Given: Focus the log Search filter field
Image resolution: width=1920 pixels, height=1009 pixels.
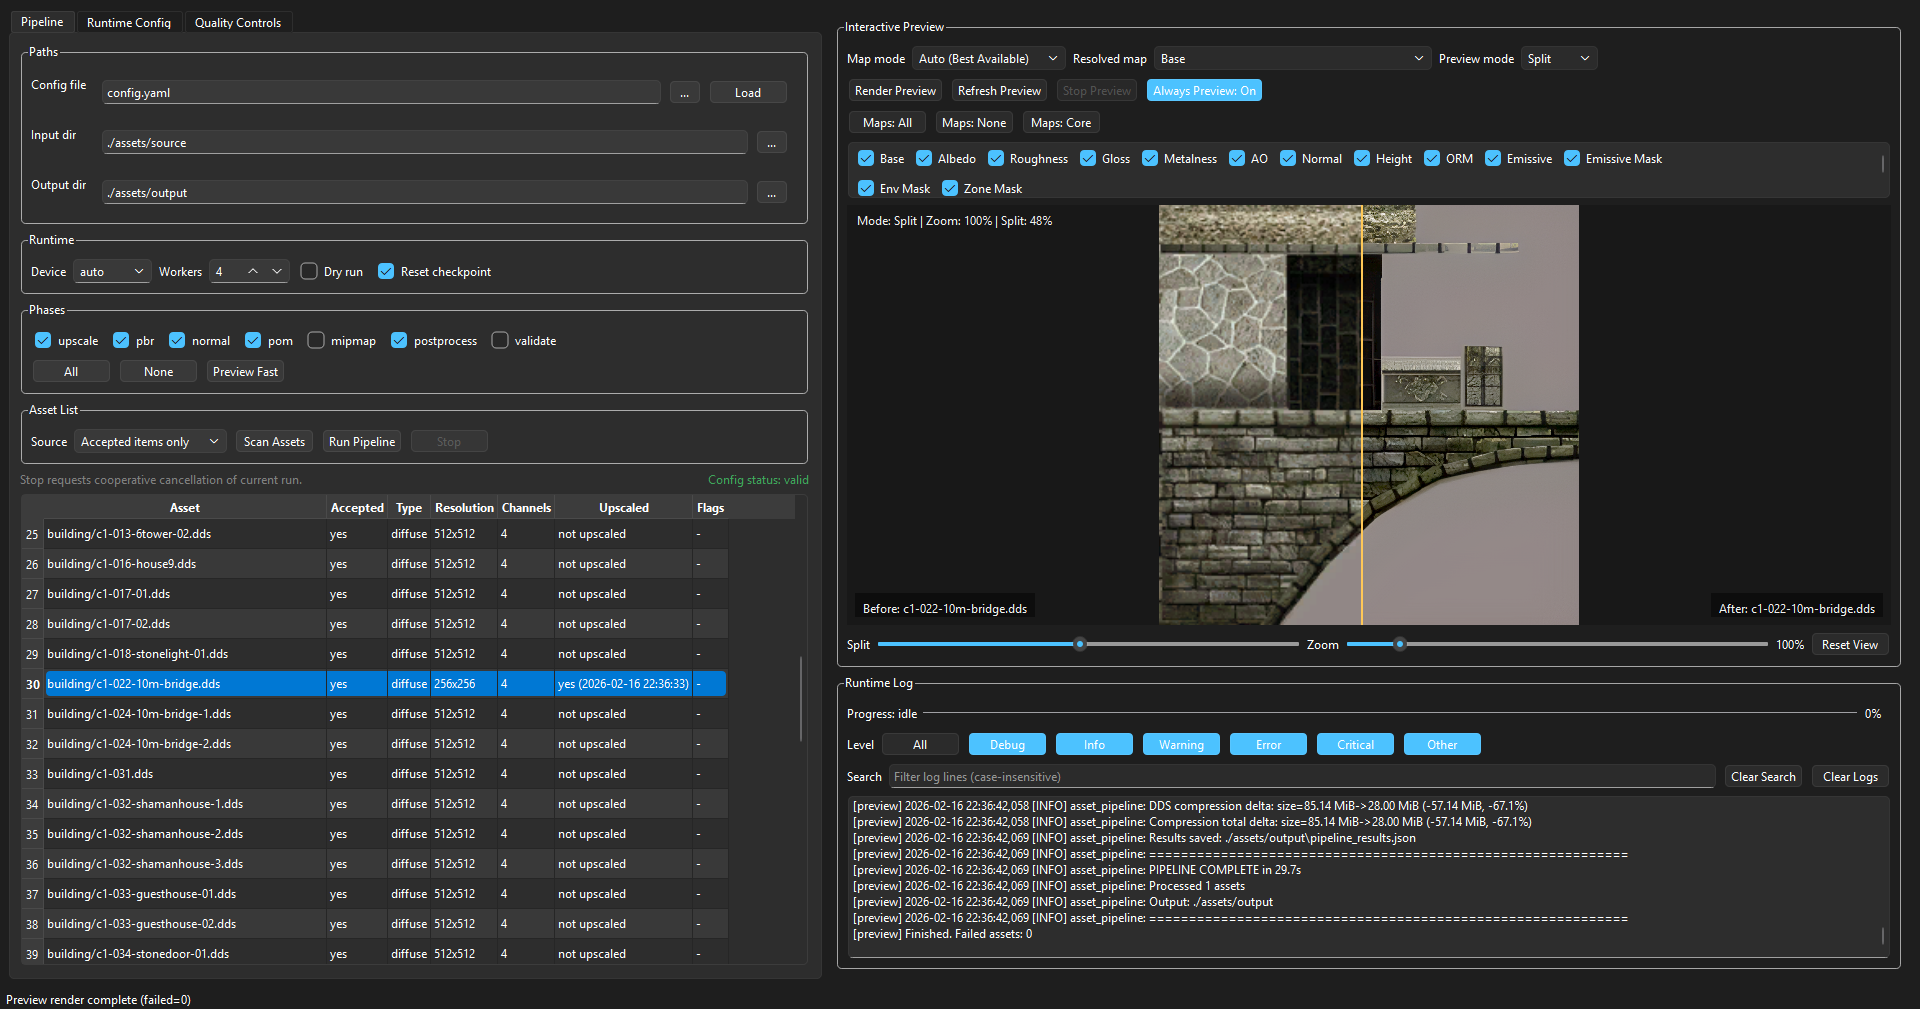Looking at the screenshot, I should (x=1300, y=777).
